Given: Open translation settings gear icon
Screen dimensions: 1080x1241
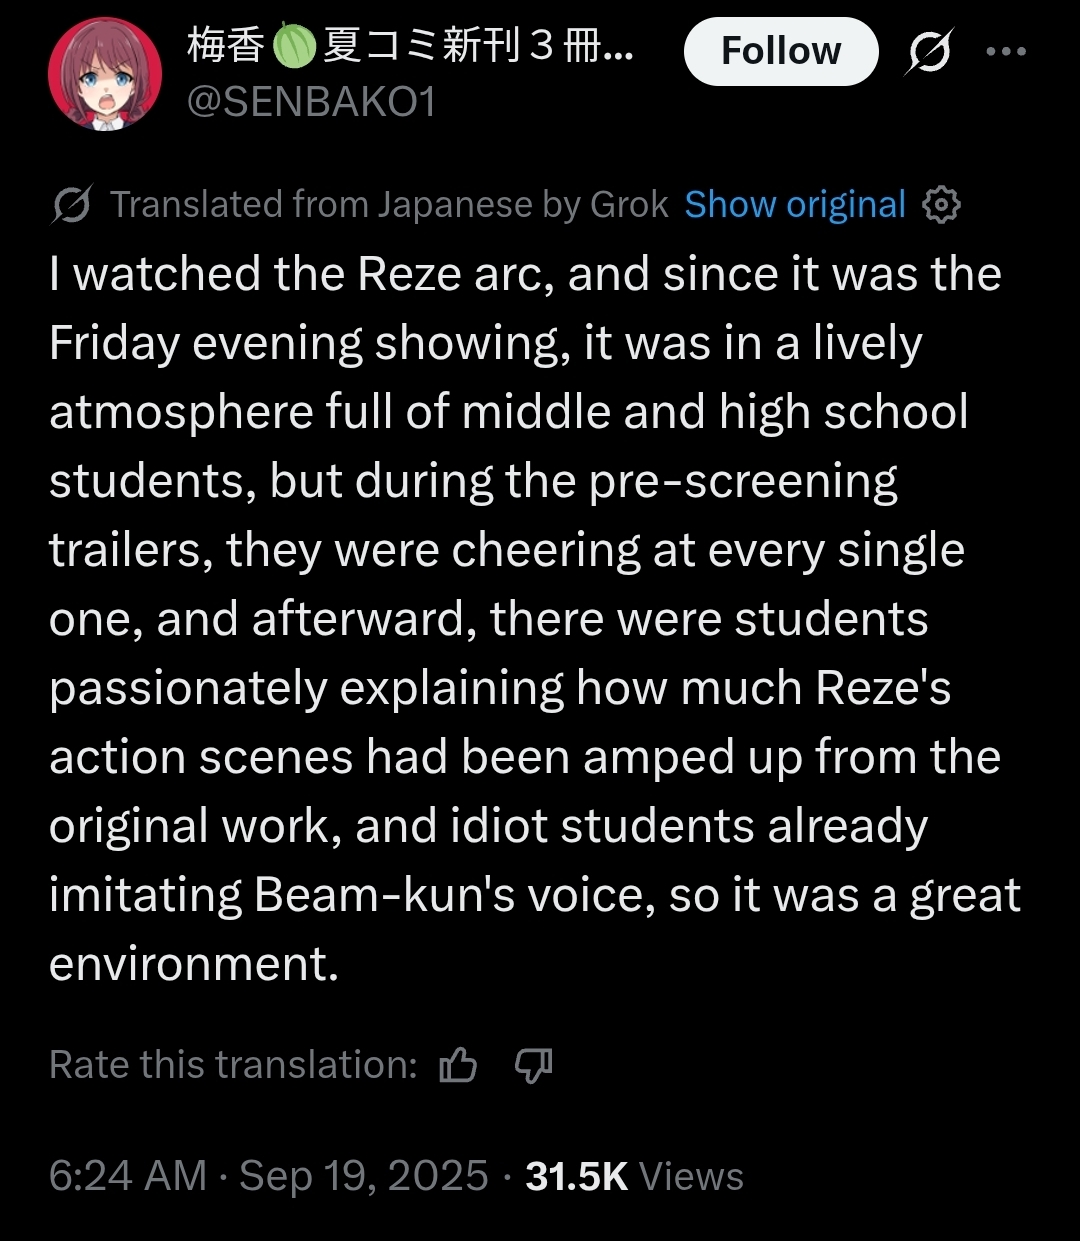Looking at the screenshot, I should [x=941, y=204].
